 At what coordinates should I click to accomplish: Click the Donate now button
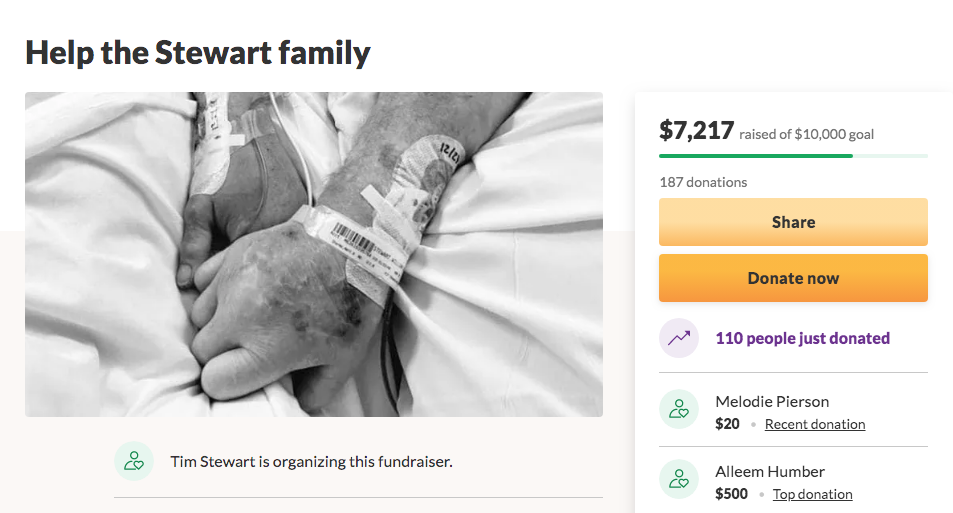[793, 278]
